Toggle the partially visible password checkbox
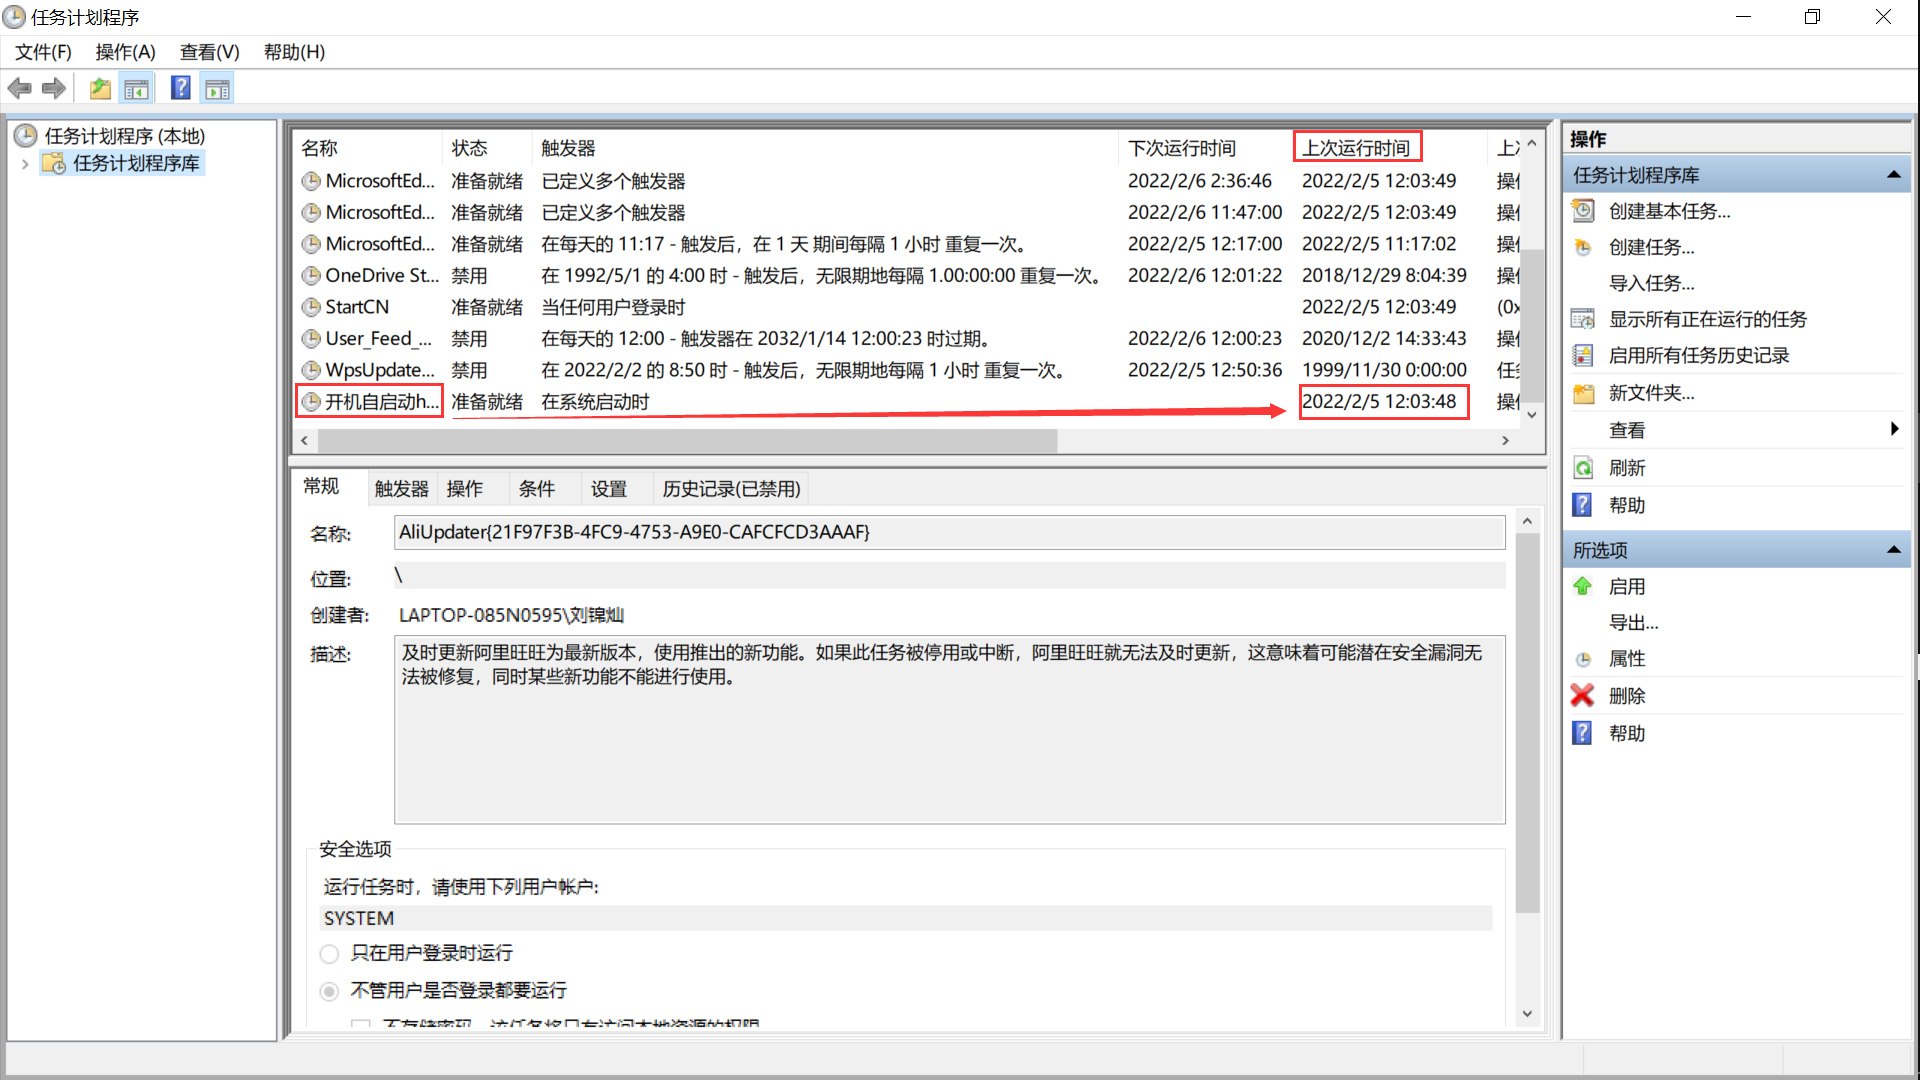 coord(361,1024)
